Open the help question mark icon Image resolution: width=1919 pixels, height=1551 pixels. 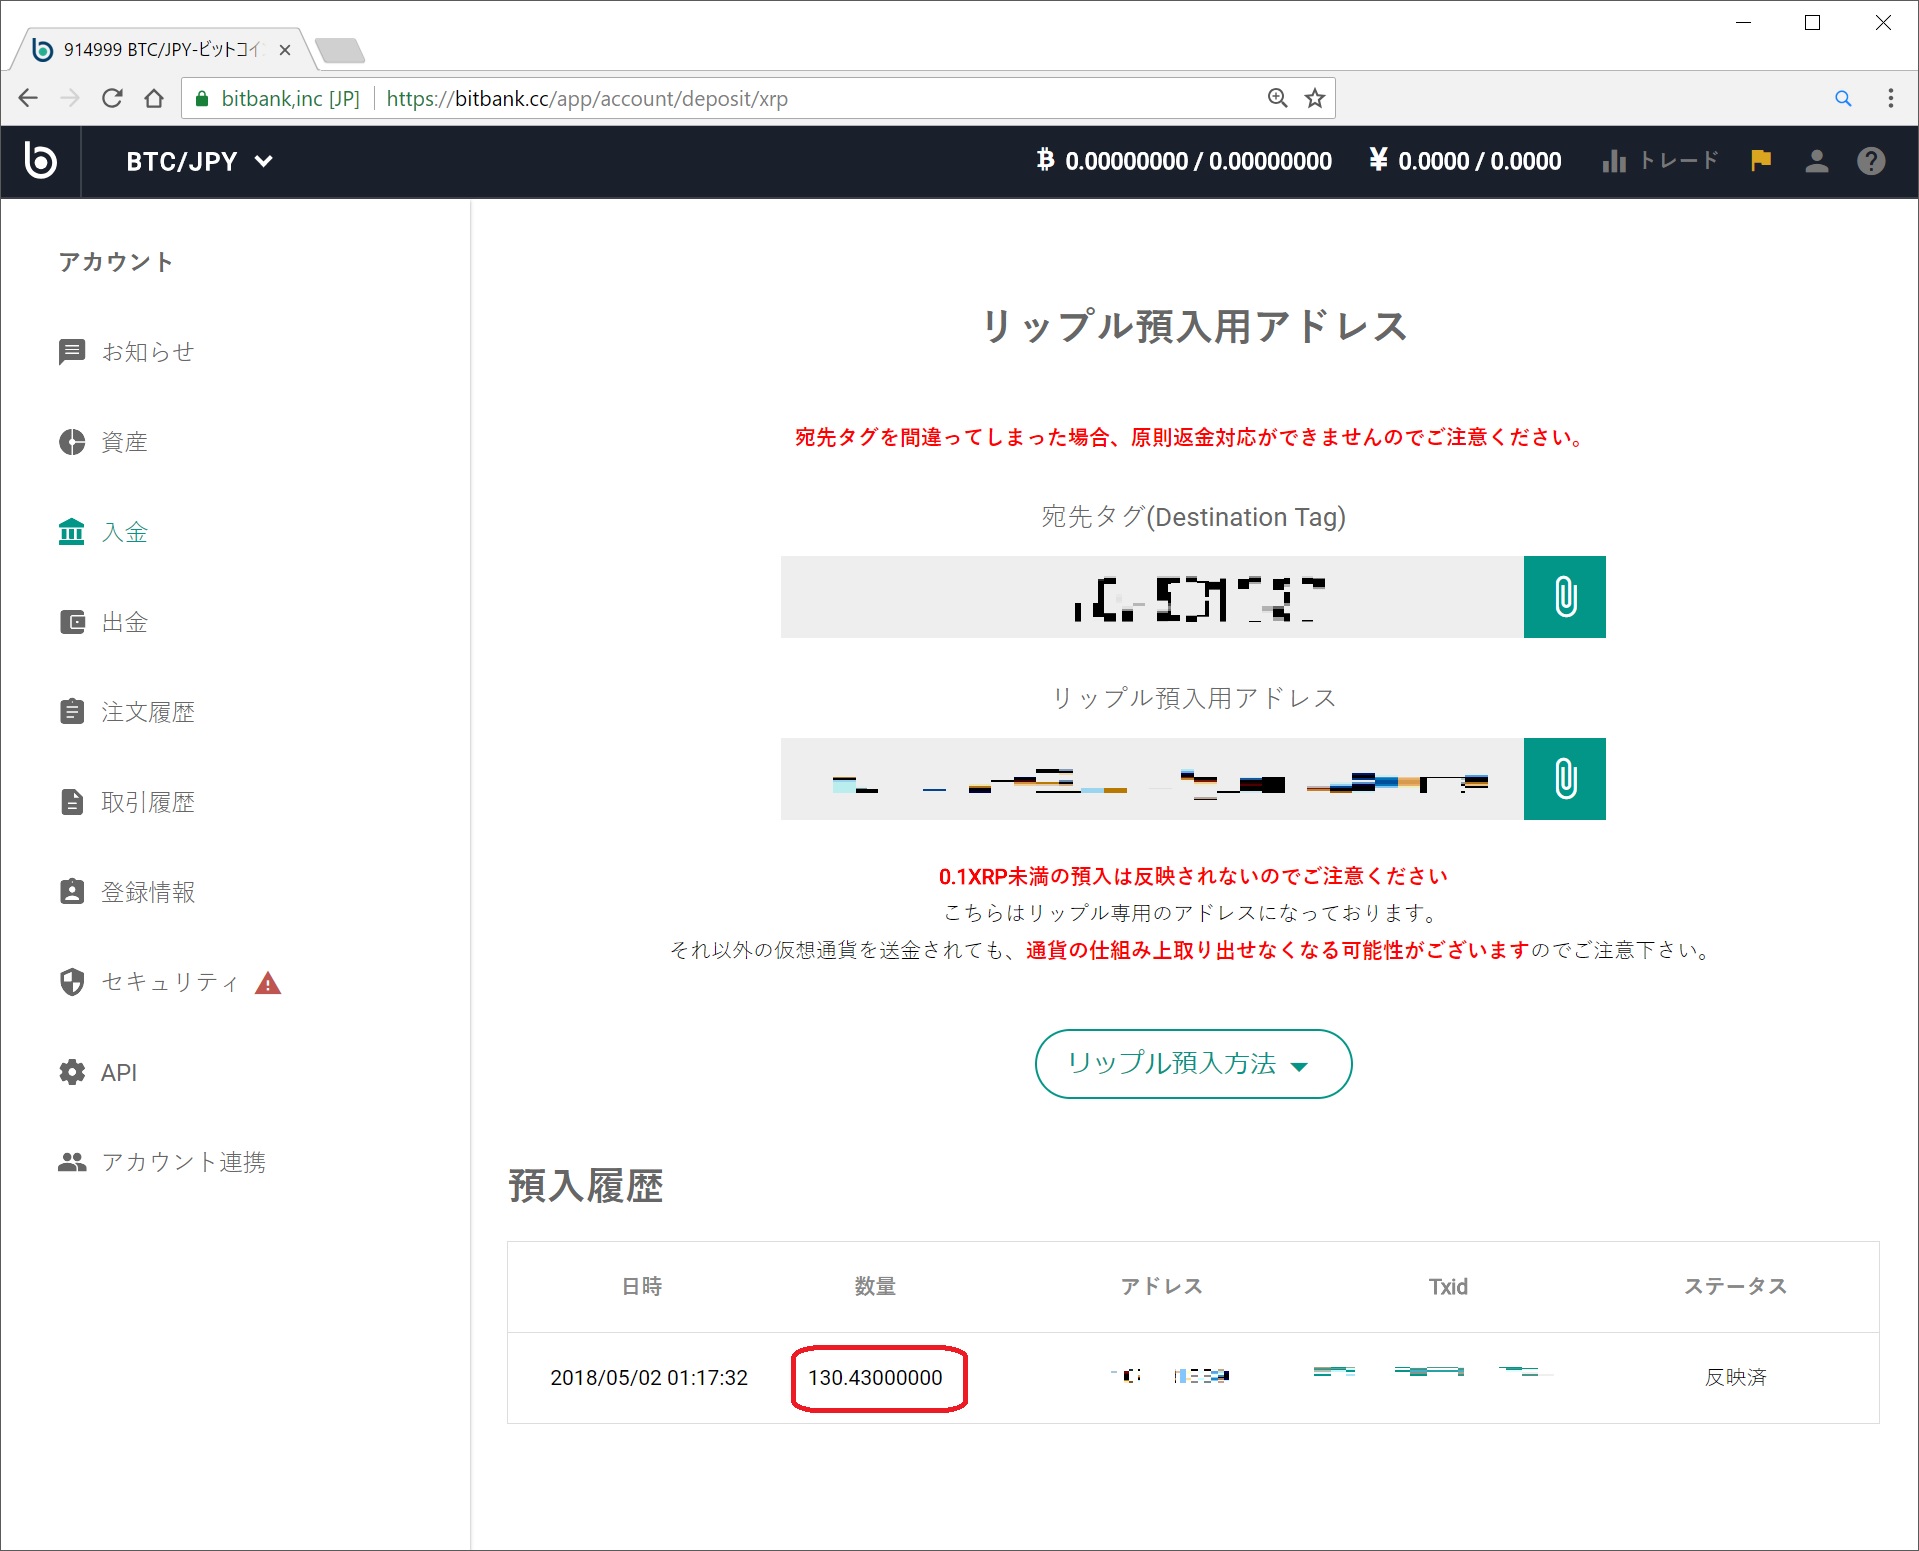click(1871, 161)
